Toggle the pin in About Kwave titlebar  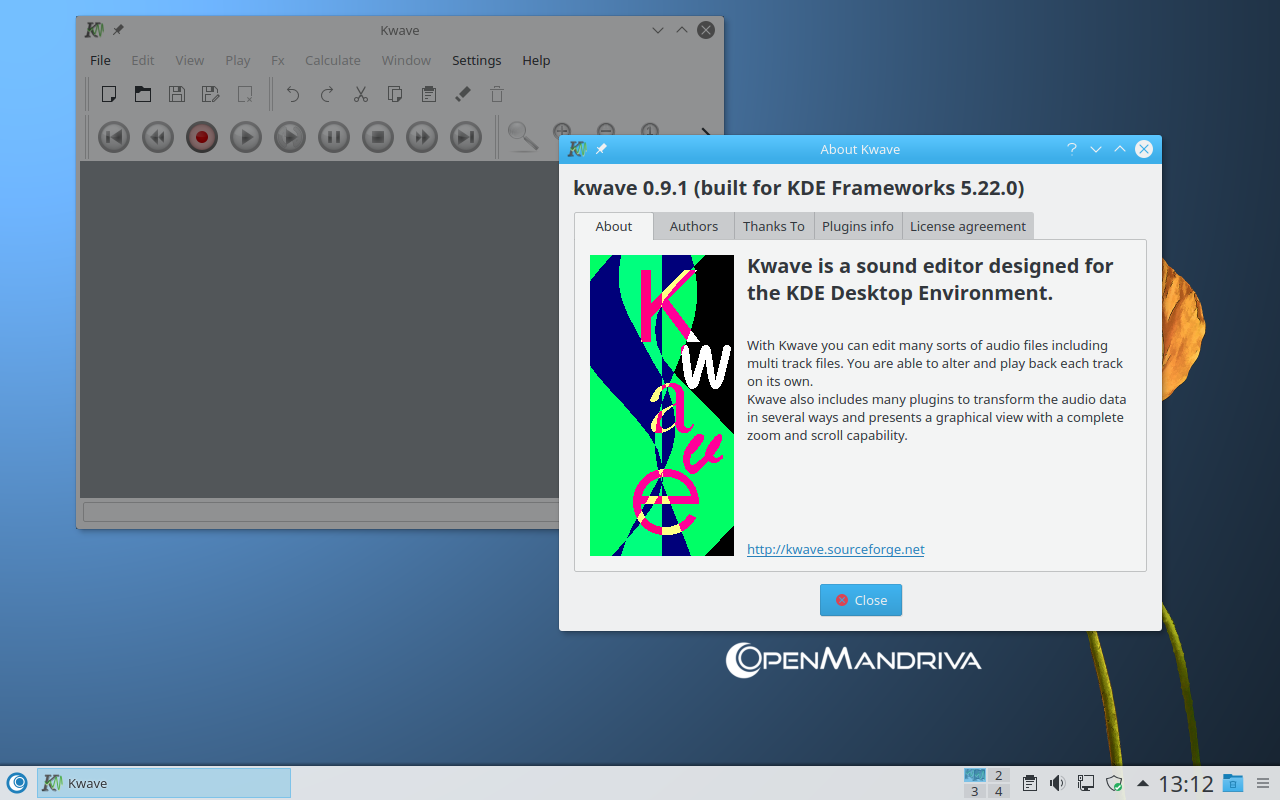coord(601,149)
